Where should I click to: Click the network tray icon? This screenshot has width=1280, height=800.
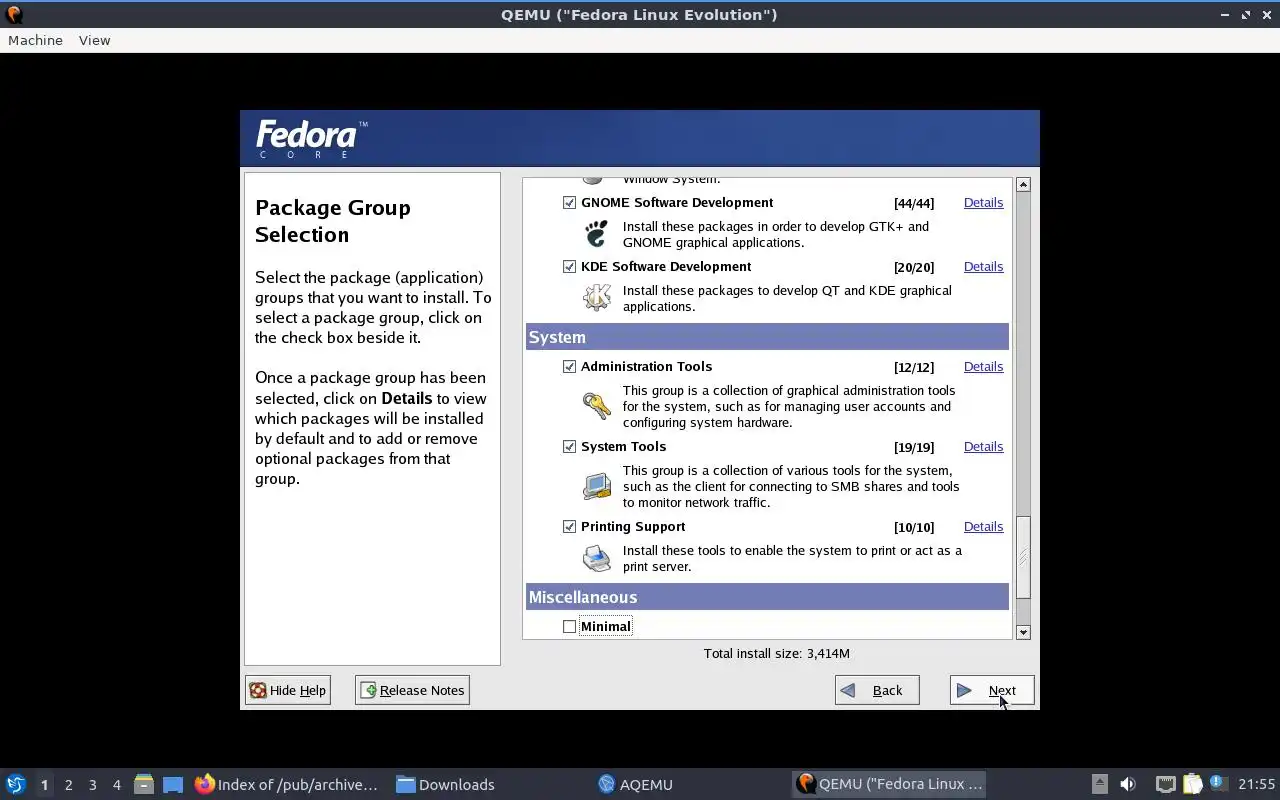click(x=1165, y=784)
